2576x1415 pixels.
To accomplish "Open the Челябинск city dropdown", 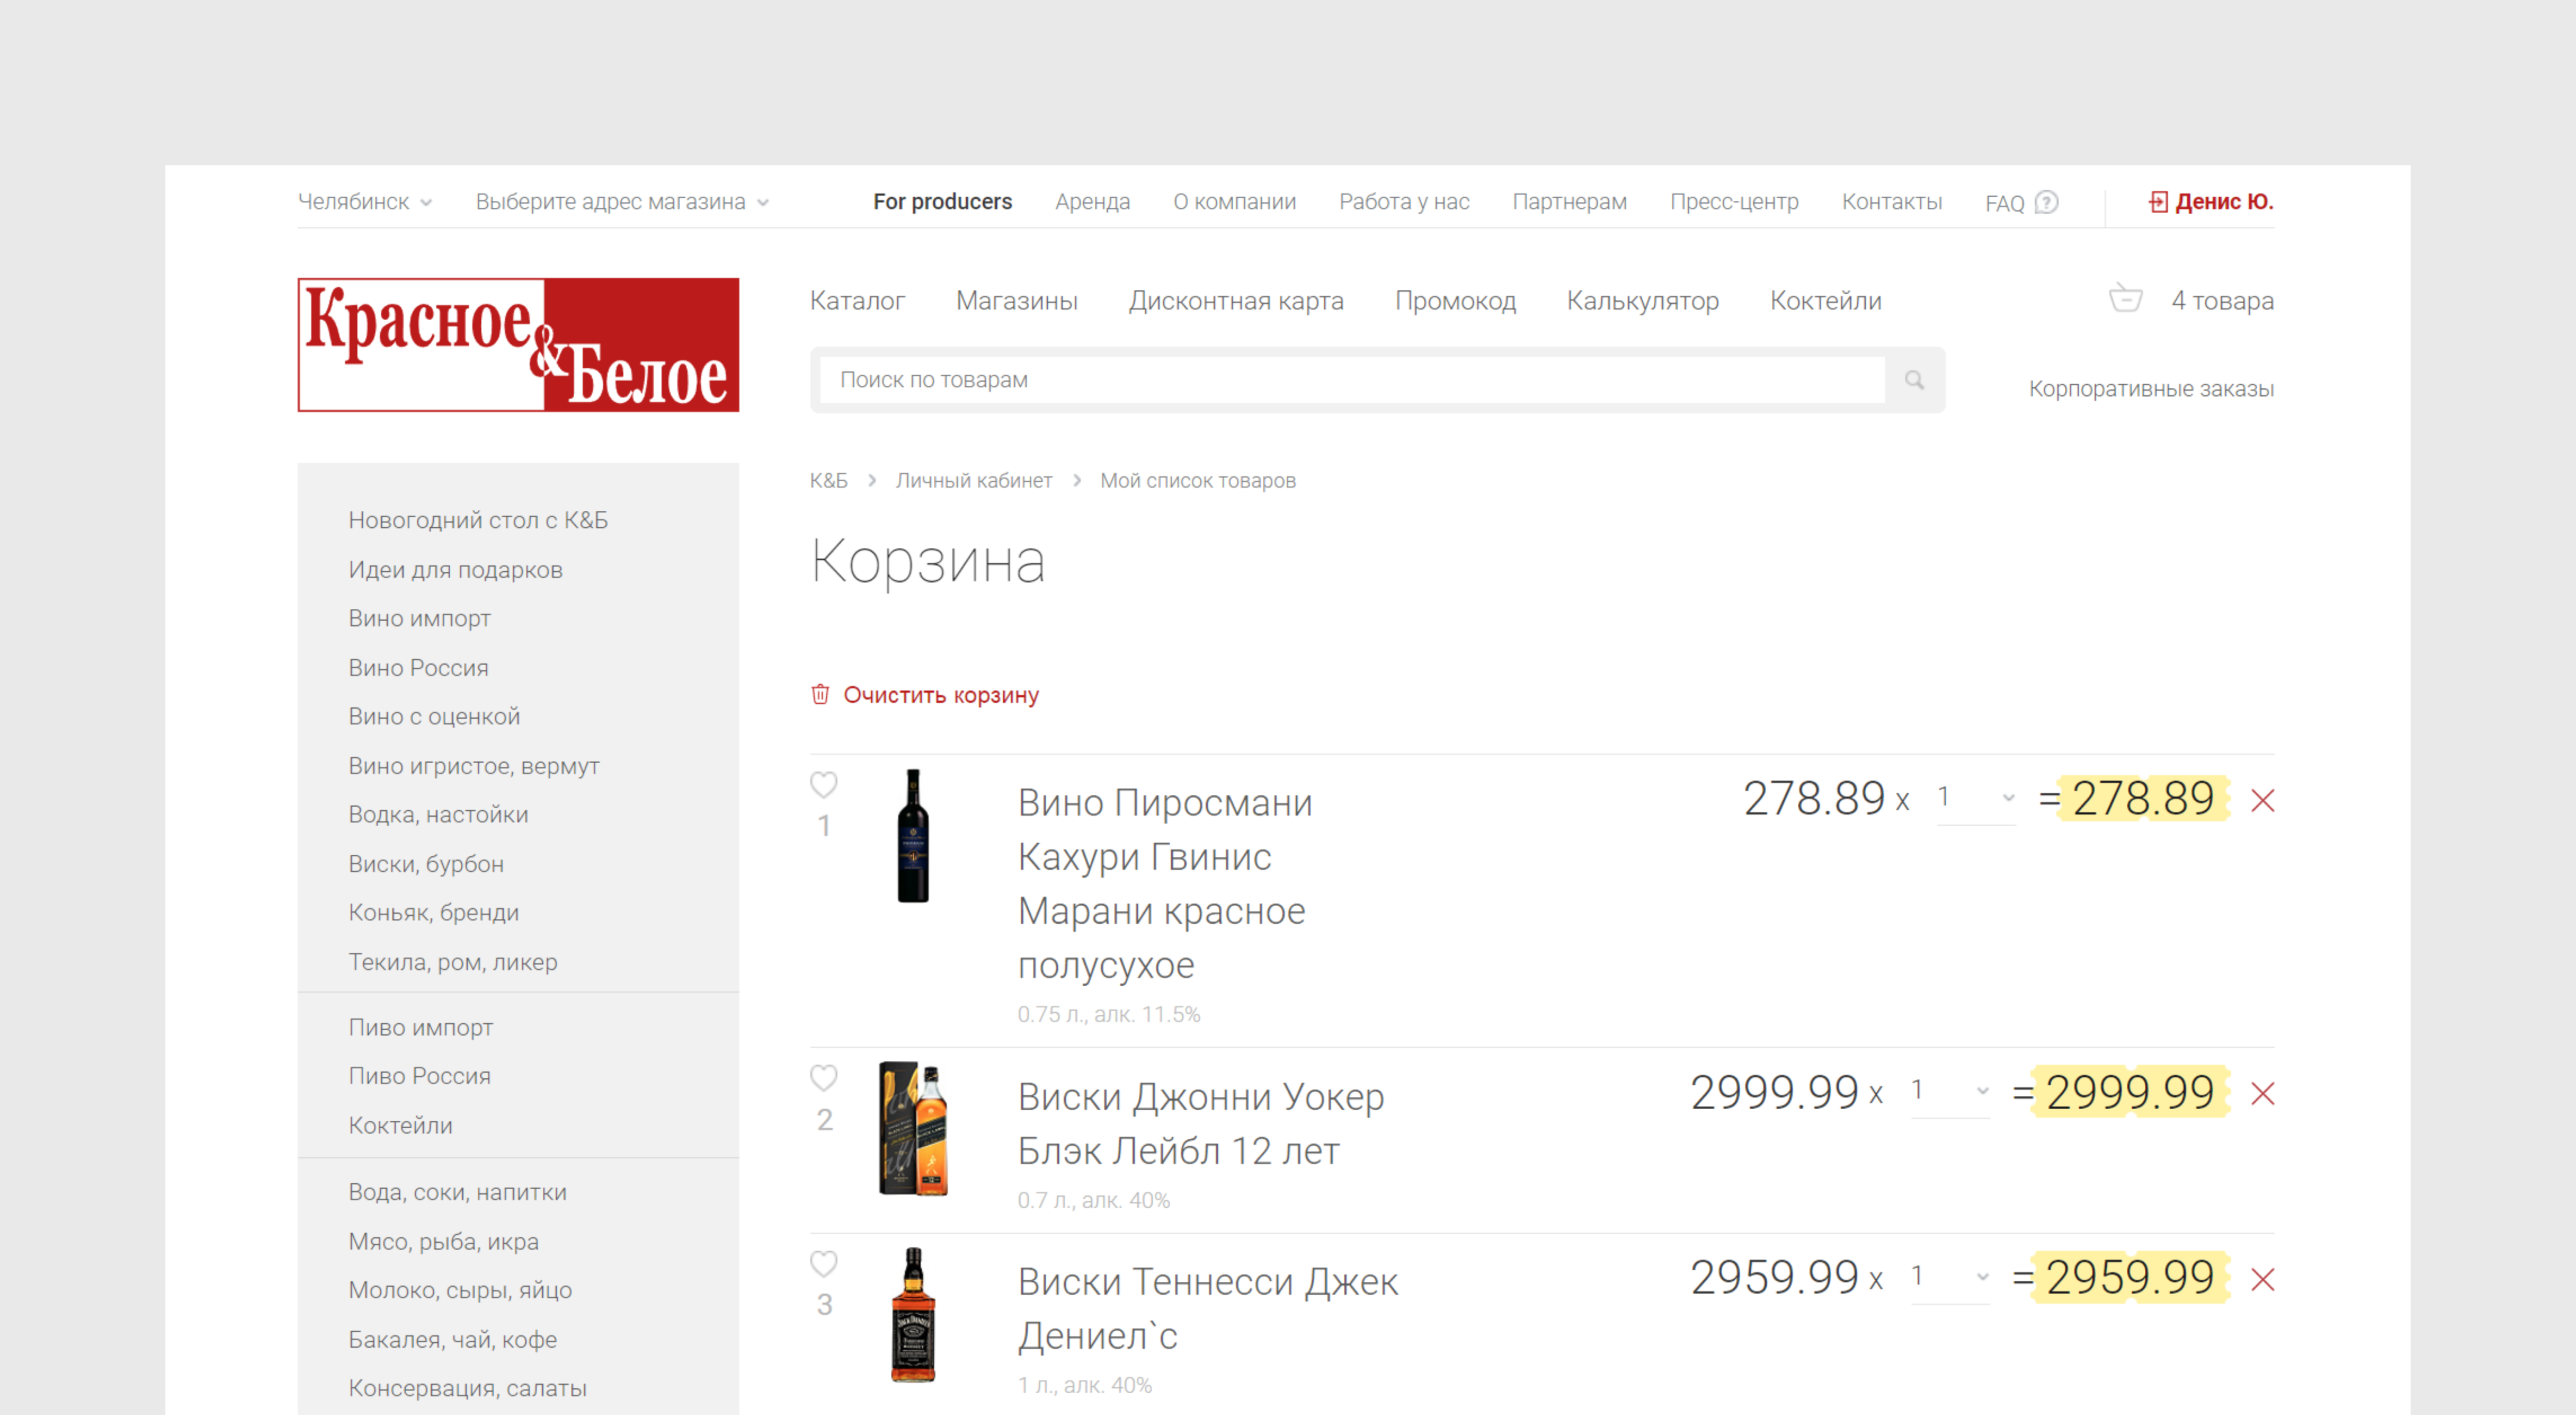I will (365, 202).
